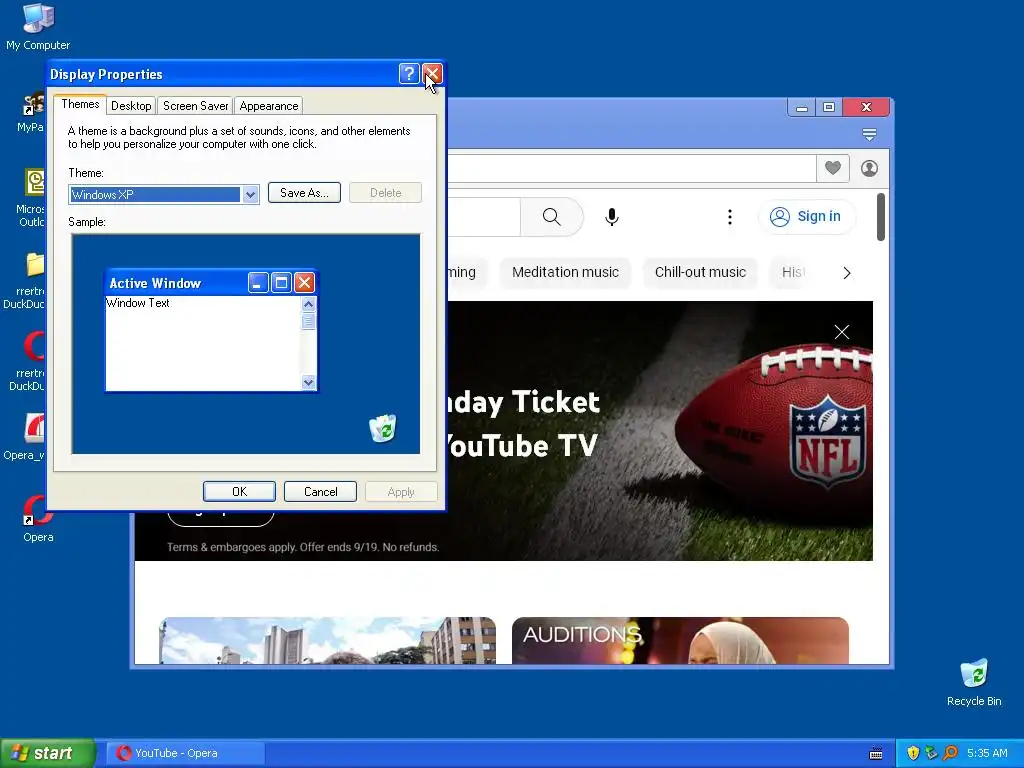Activate YouTube voice search microphone

[x=611, y=217]
